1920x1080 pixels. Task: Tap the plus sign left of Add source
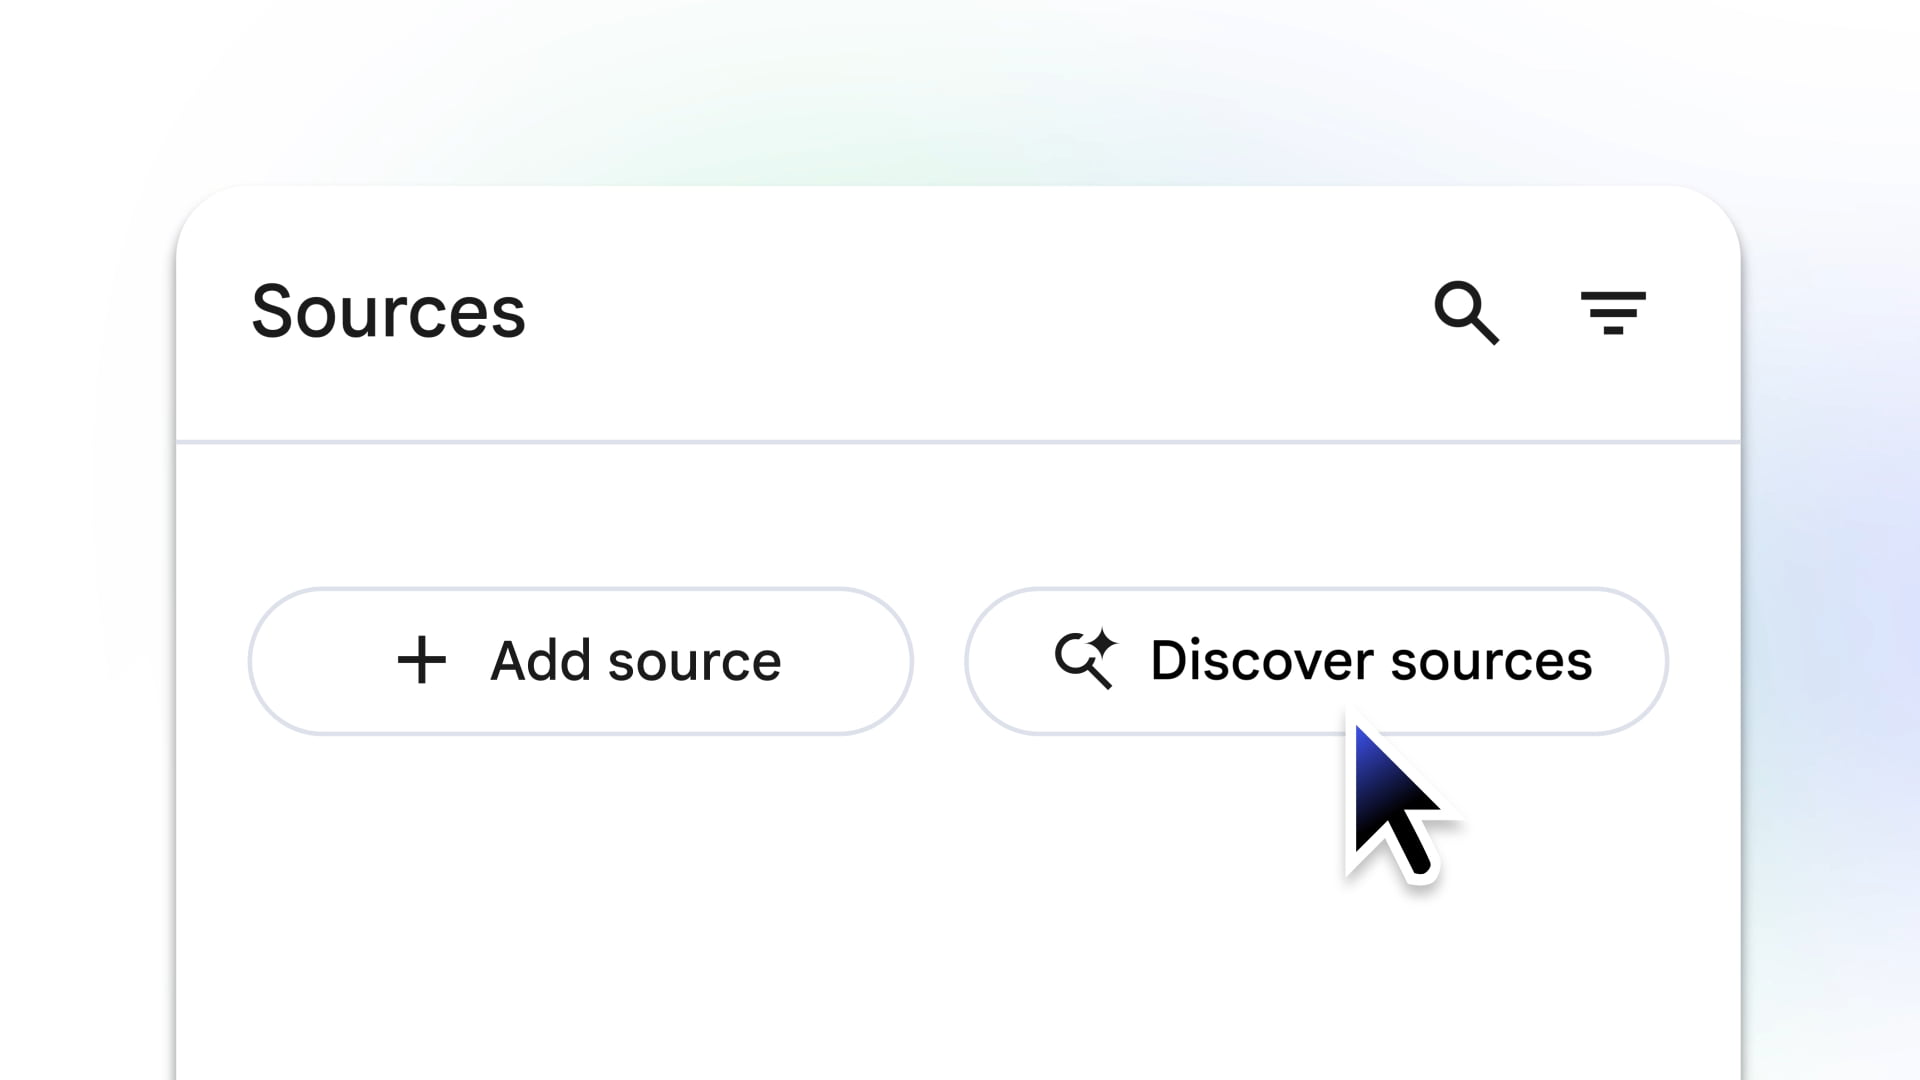tap(421, 661)
